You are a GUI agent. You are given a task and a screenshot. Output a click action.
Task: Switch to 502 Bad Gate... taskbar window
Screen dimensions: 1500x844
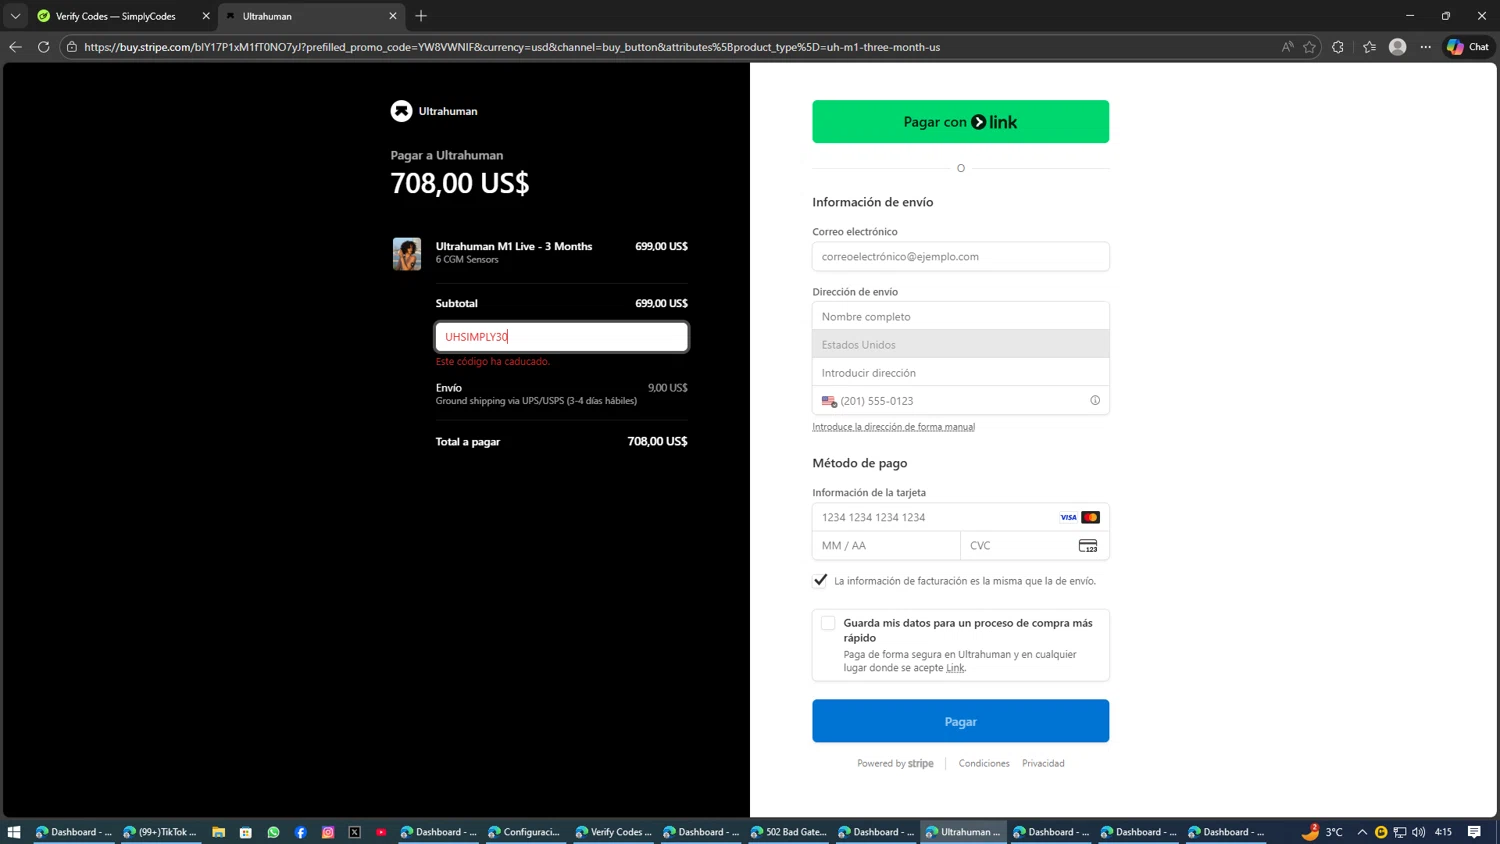[788, 832]
